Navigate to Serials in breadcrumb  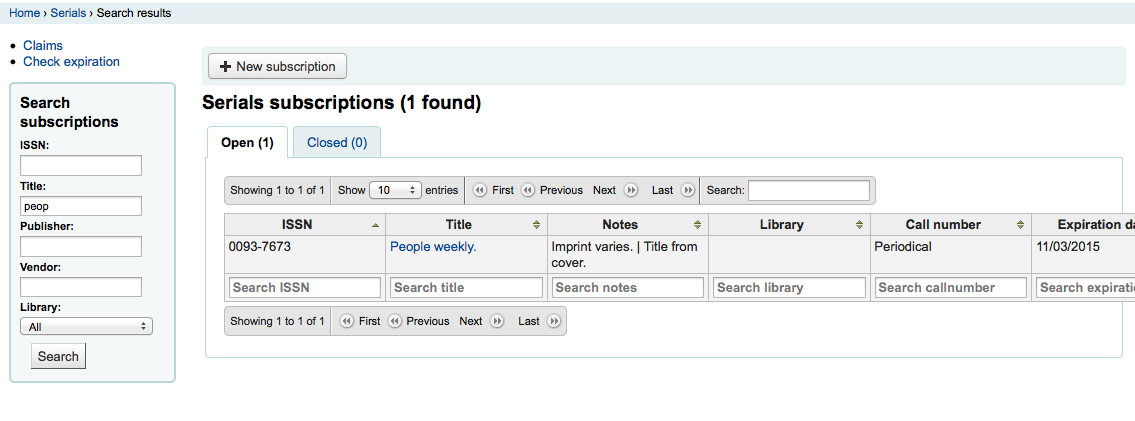point(68,13)
